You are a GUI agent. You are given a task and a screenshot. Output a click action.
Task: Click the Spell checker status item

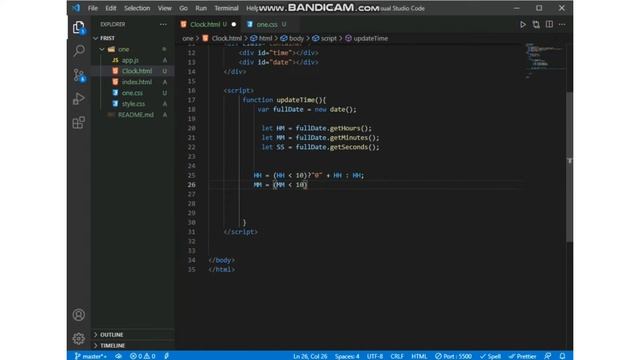coord(490,356)
